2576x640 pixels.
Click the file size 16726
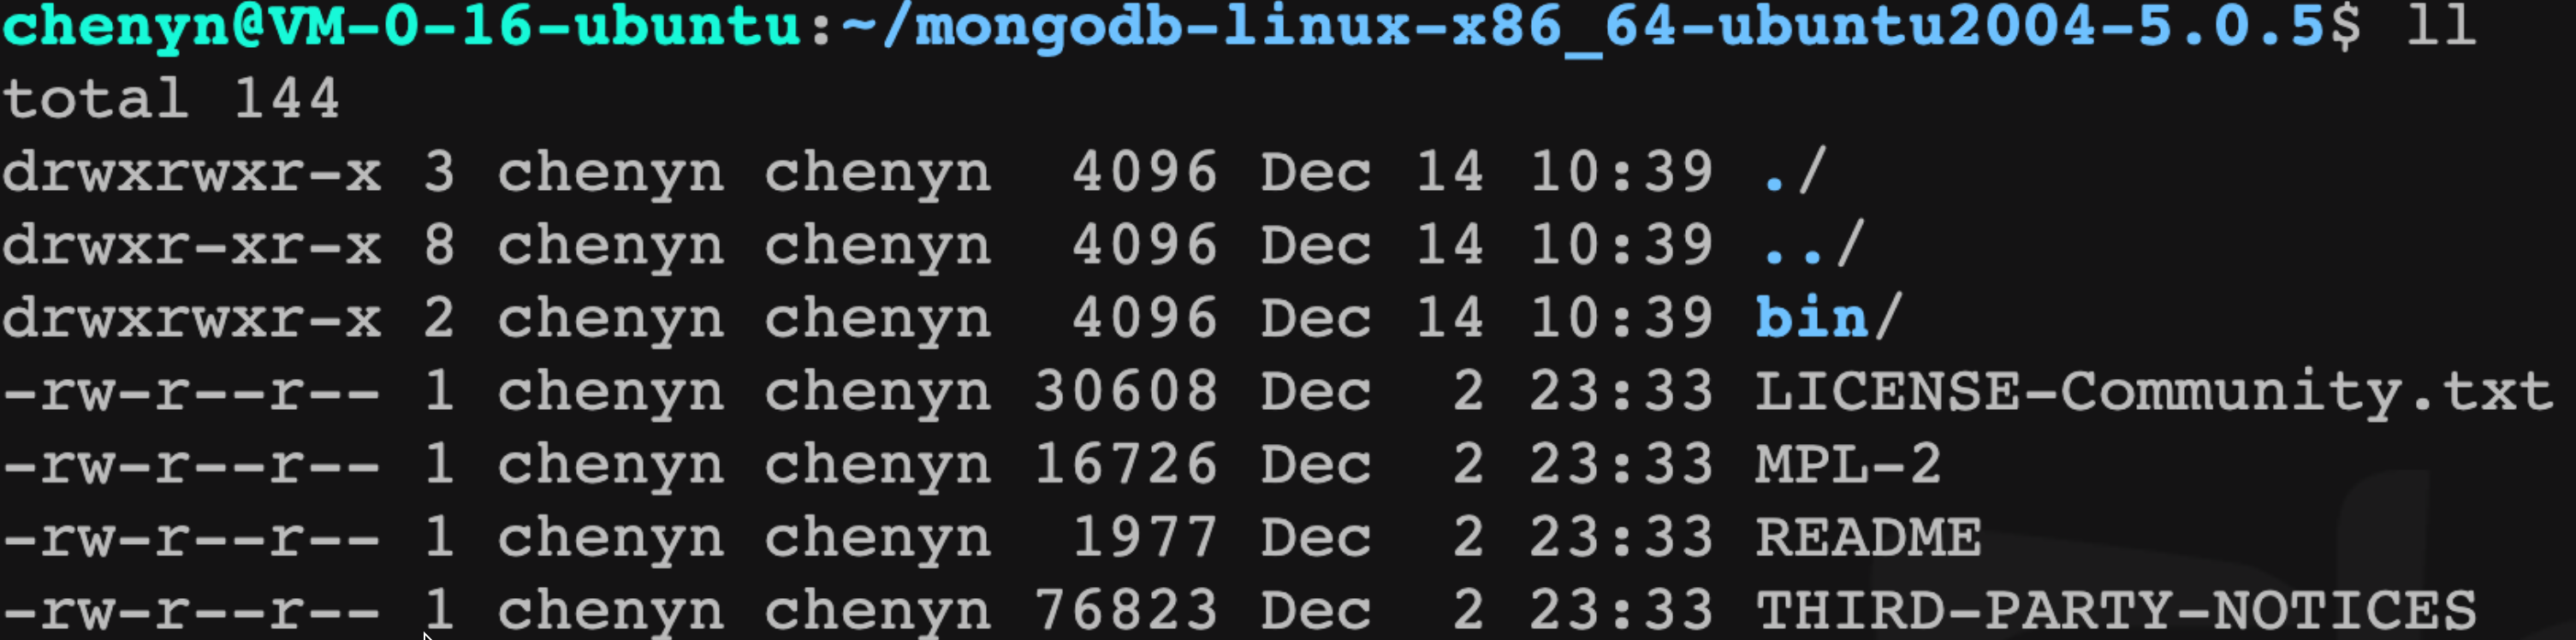tap(1126, 465)
